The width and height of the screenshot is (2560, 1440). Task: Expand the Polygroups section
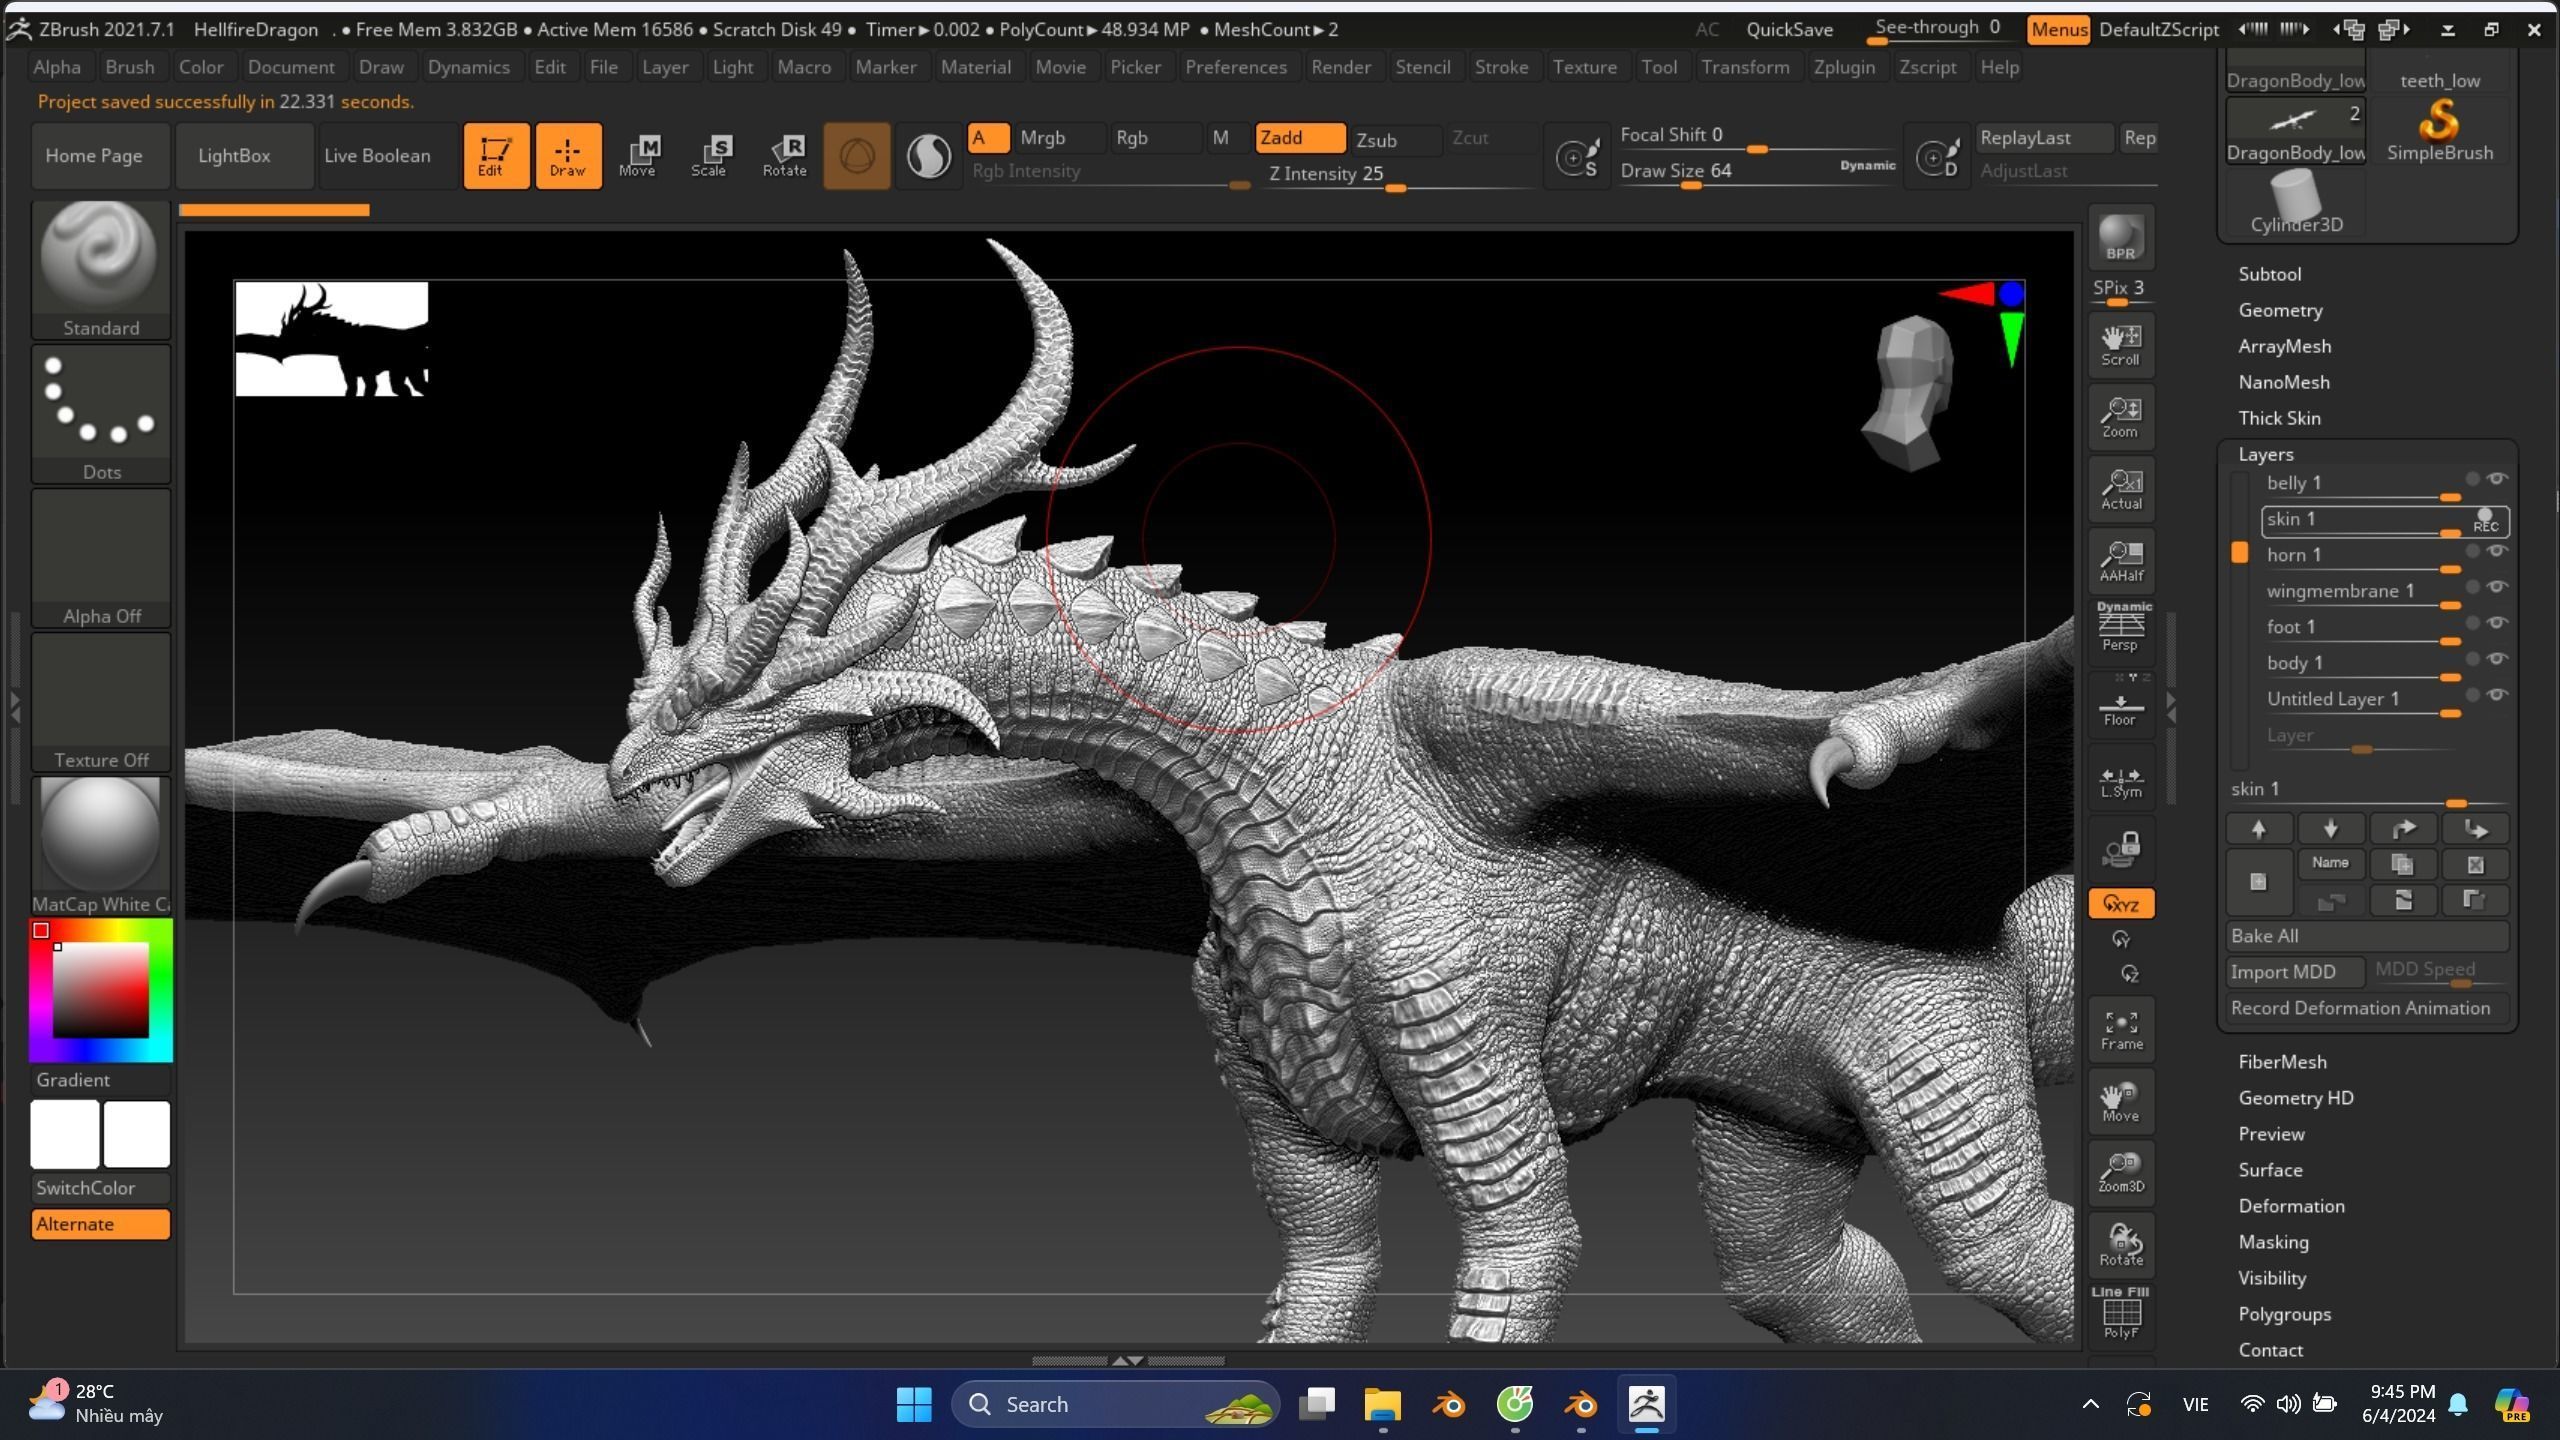(x=2284, y=1314)
